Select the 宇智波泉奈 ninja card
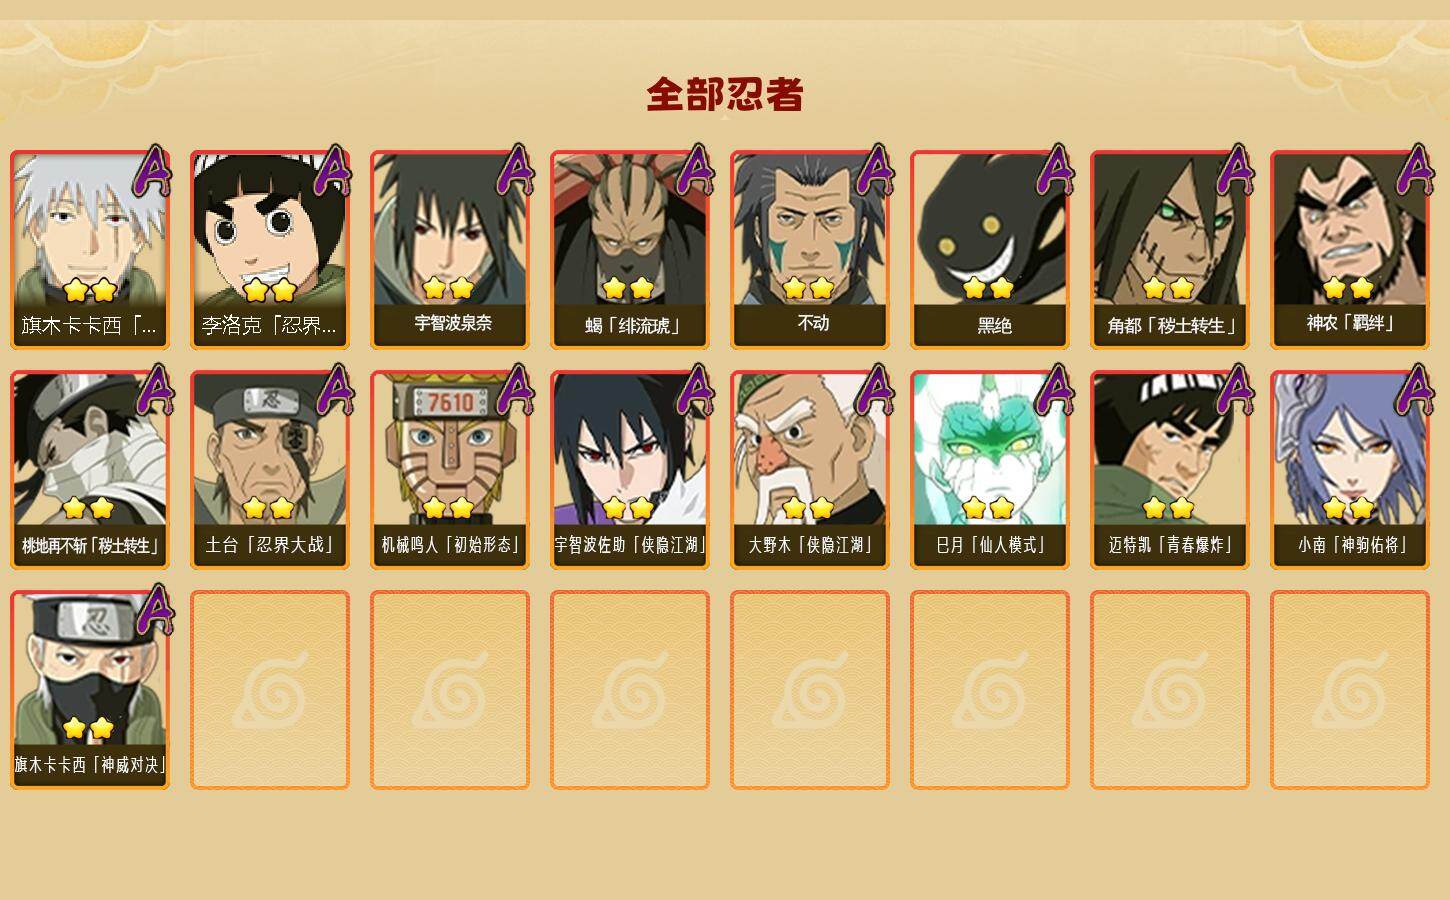 (x=450, y=250)
